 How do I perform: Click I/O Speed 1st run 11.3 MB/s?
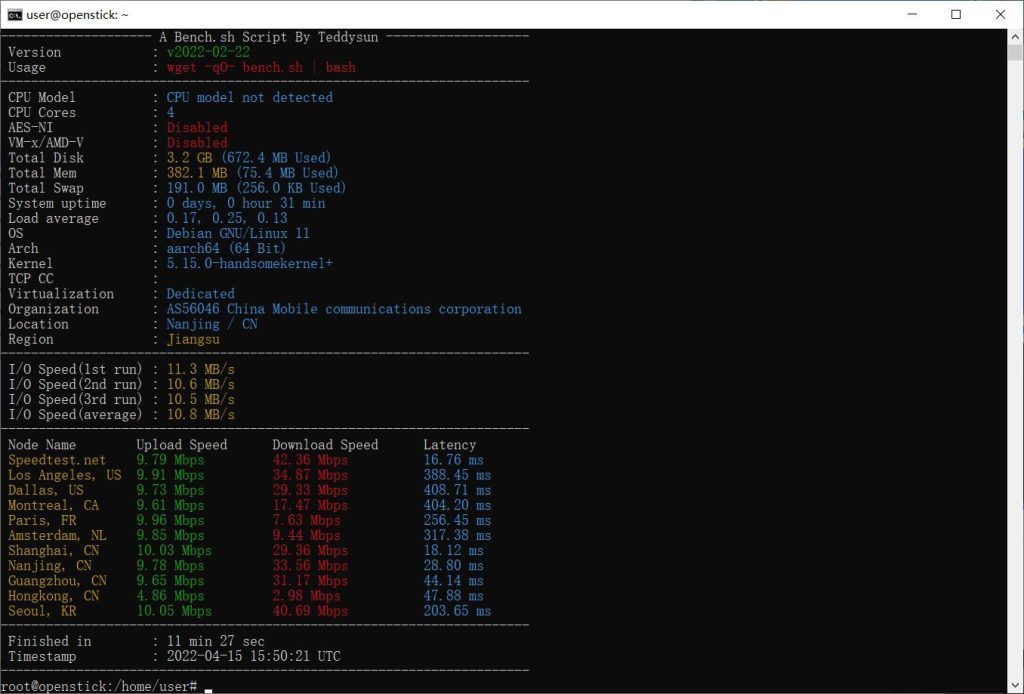click(200, 369)
